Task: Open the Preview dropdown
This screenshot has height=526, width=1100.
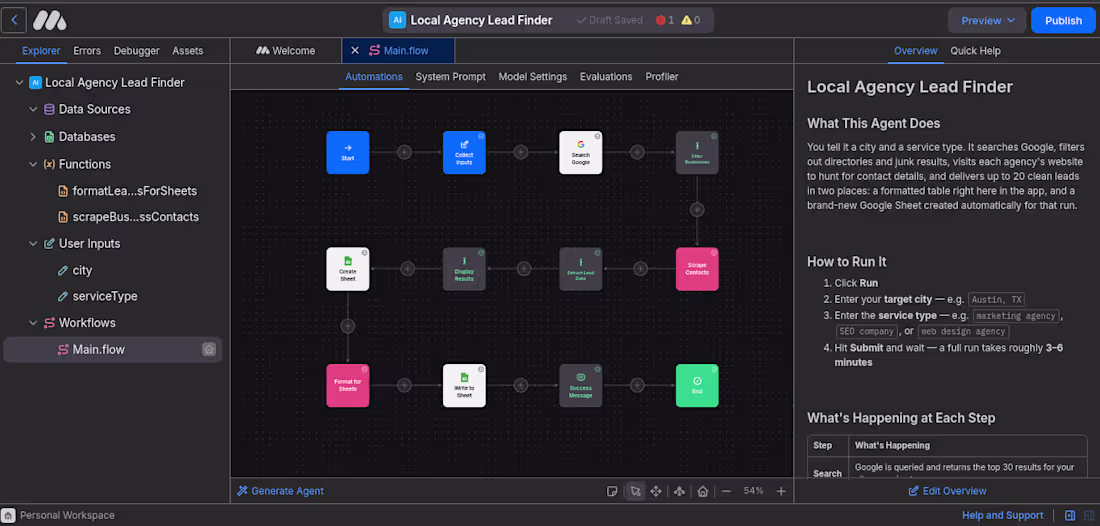Action: coord(987,20)
